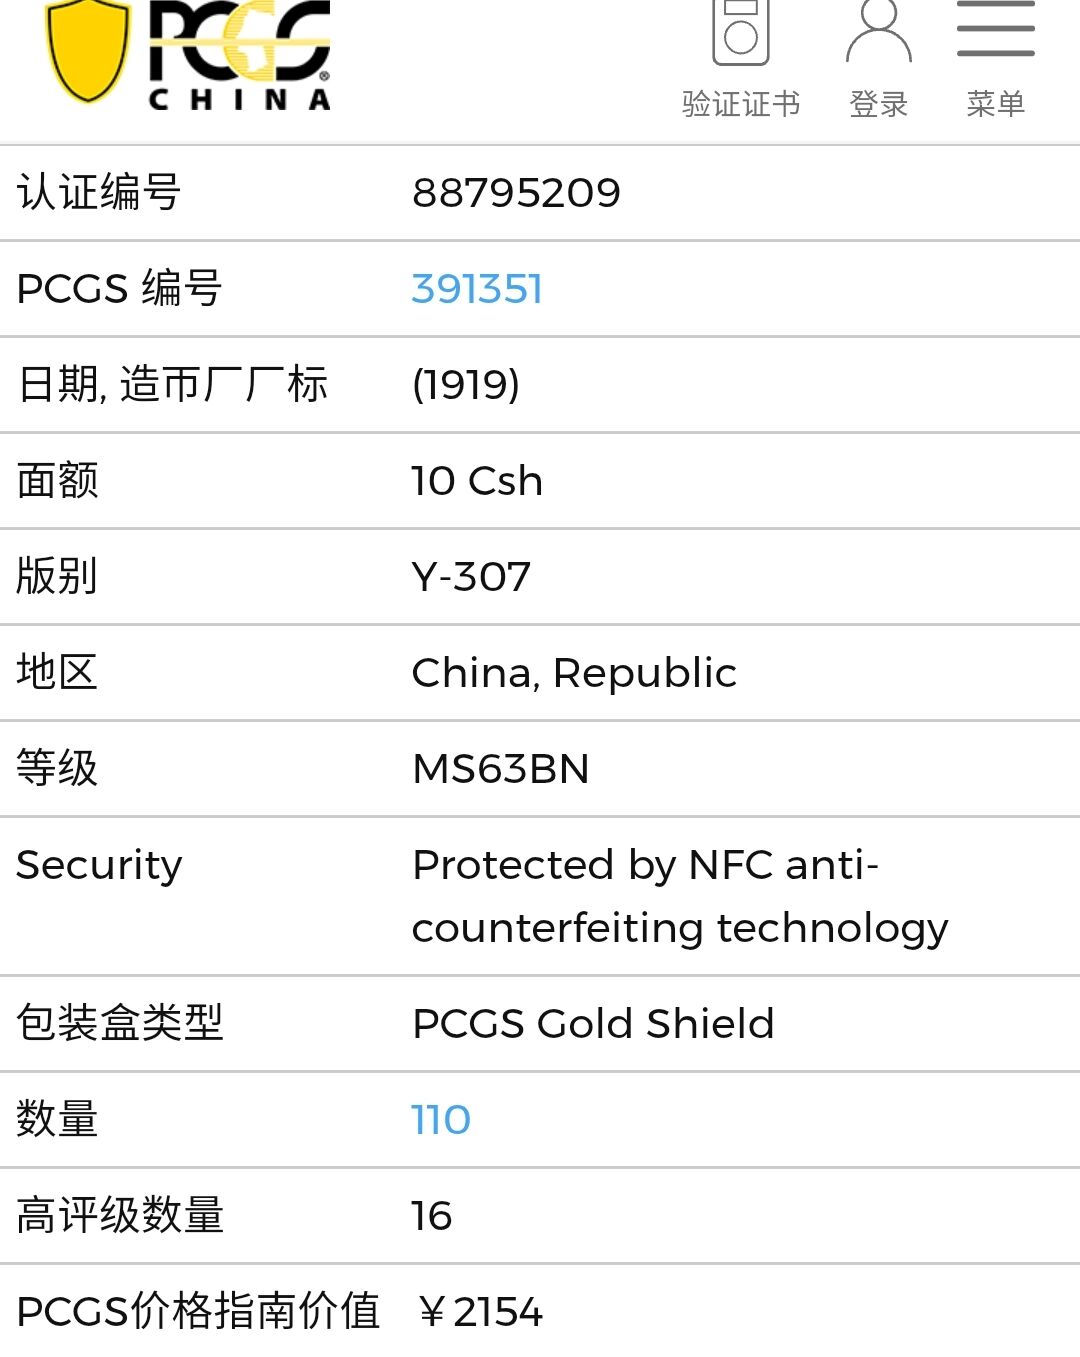Open the login user icon

[x=878, y=32]
